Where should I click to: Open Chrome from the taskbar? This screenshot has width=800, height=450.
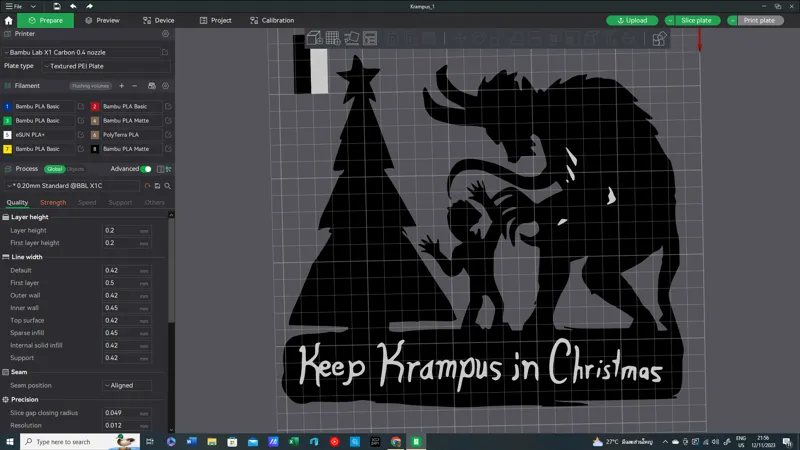point(396,442)
